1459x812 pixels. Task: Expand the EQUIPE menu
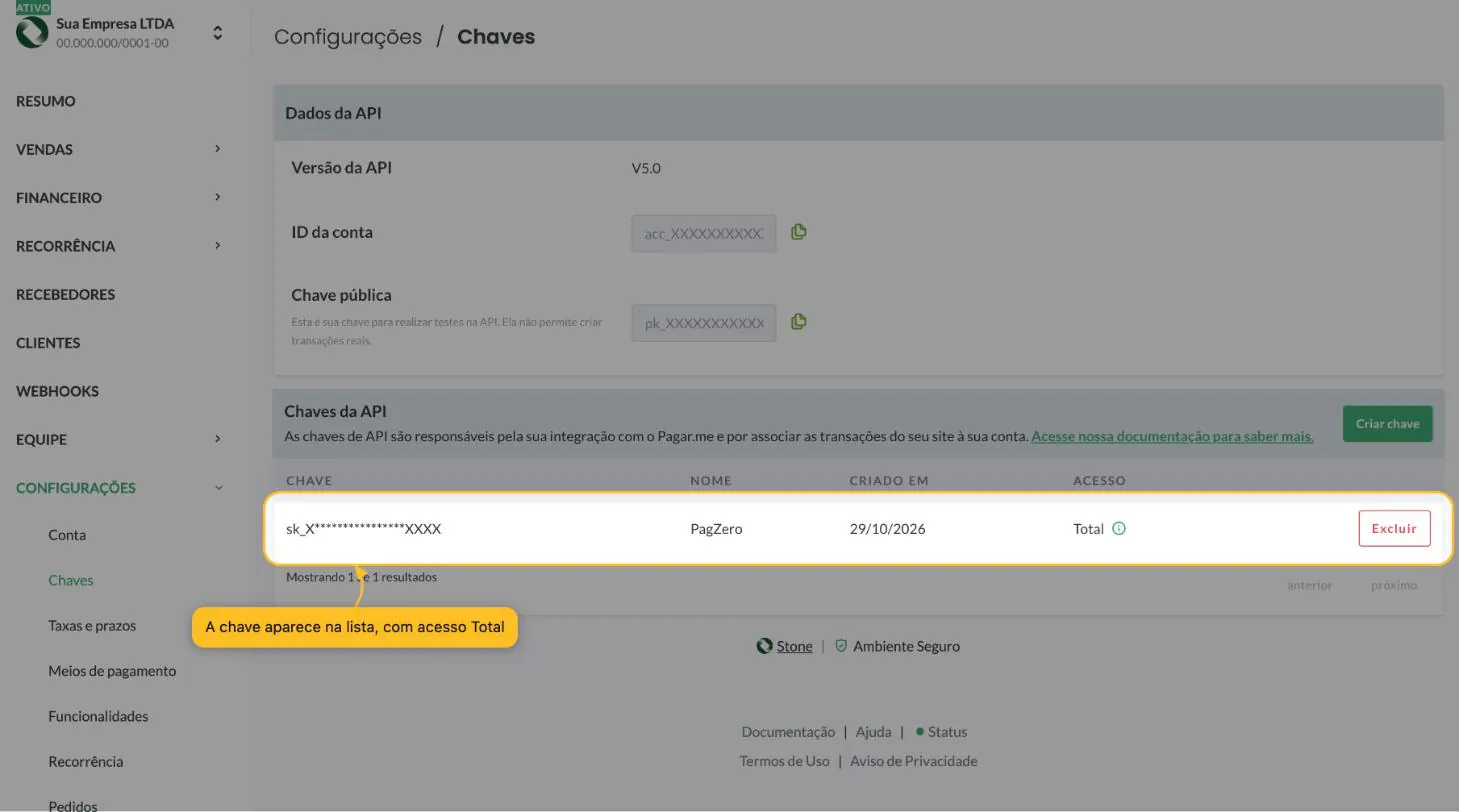[217, 439]
